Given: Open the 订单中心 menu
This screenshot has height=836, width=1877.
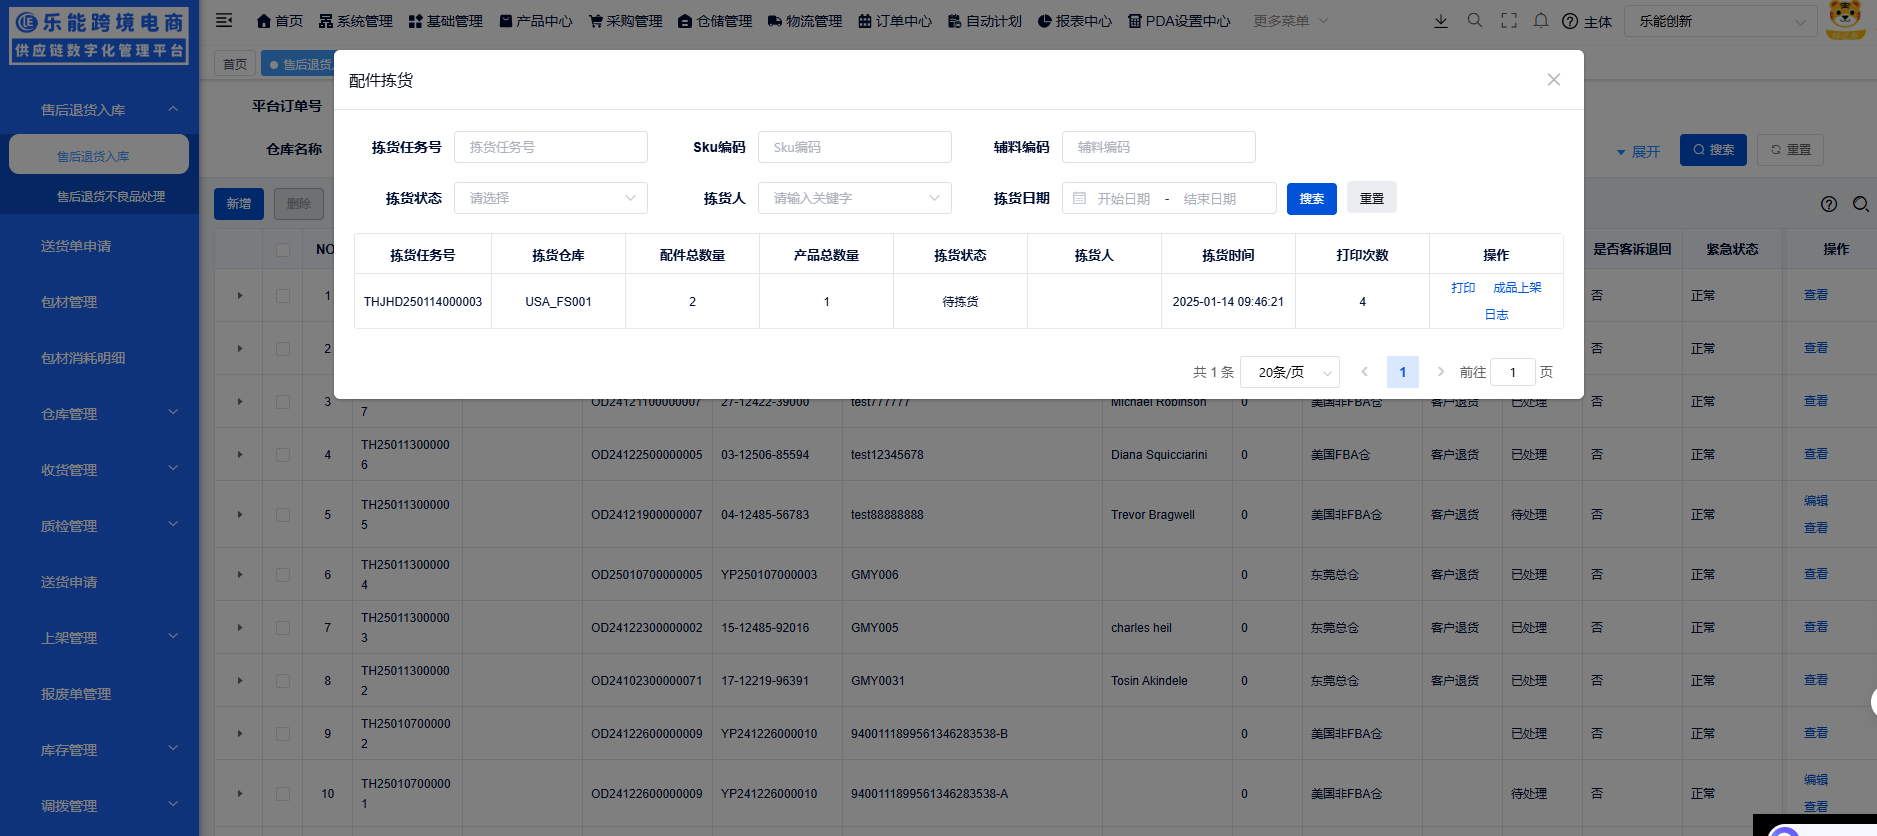Looking at the screenshot, I should [x=894, y=21].
